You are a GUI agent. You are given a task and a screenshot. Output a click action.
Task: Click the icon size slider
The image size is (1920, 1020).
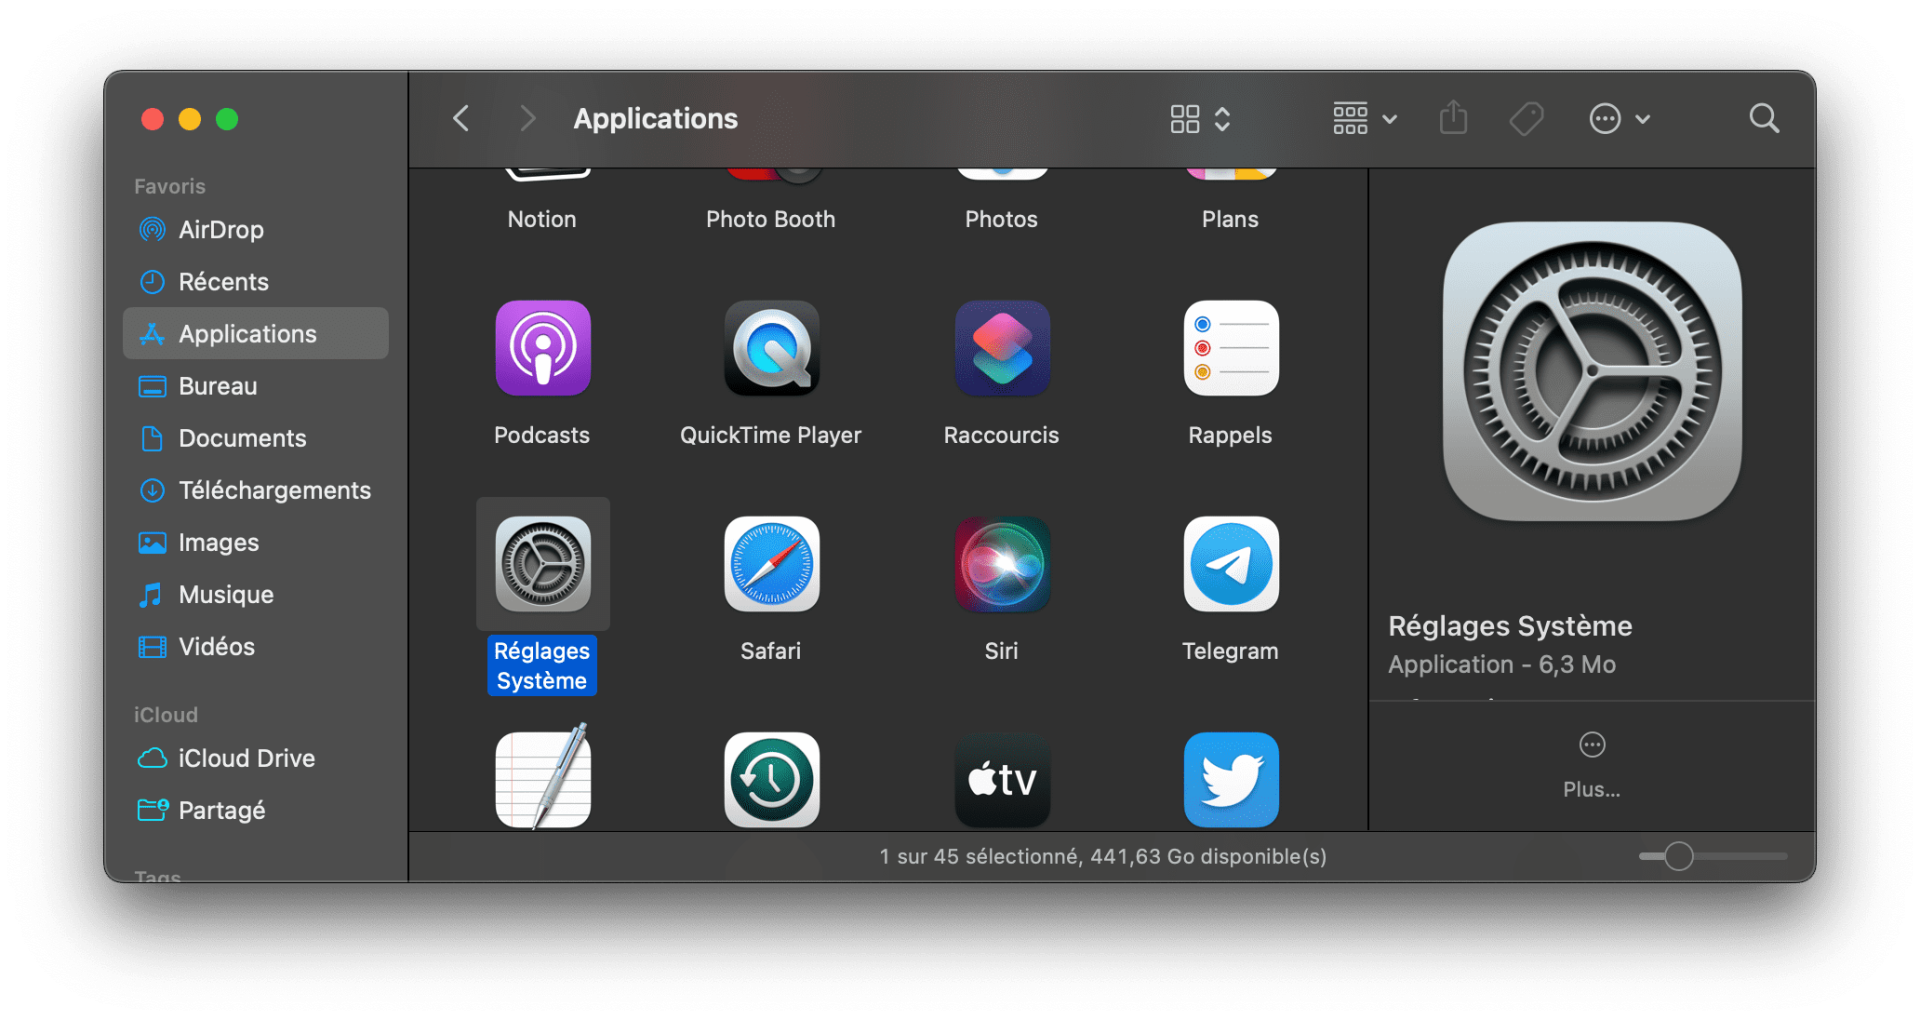click(1713, 856)
